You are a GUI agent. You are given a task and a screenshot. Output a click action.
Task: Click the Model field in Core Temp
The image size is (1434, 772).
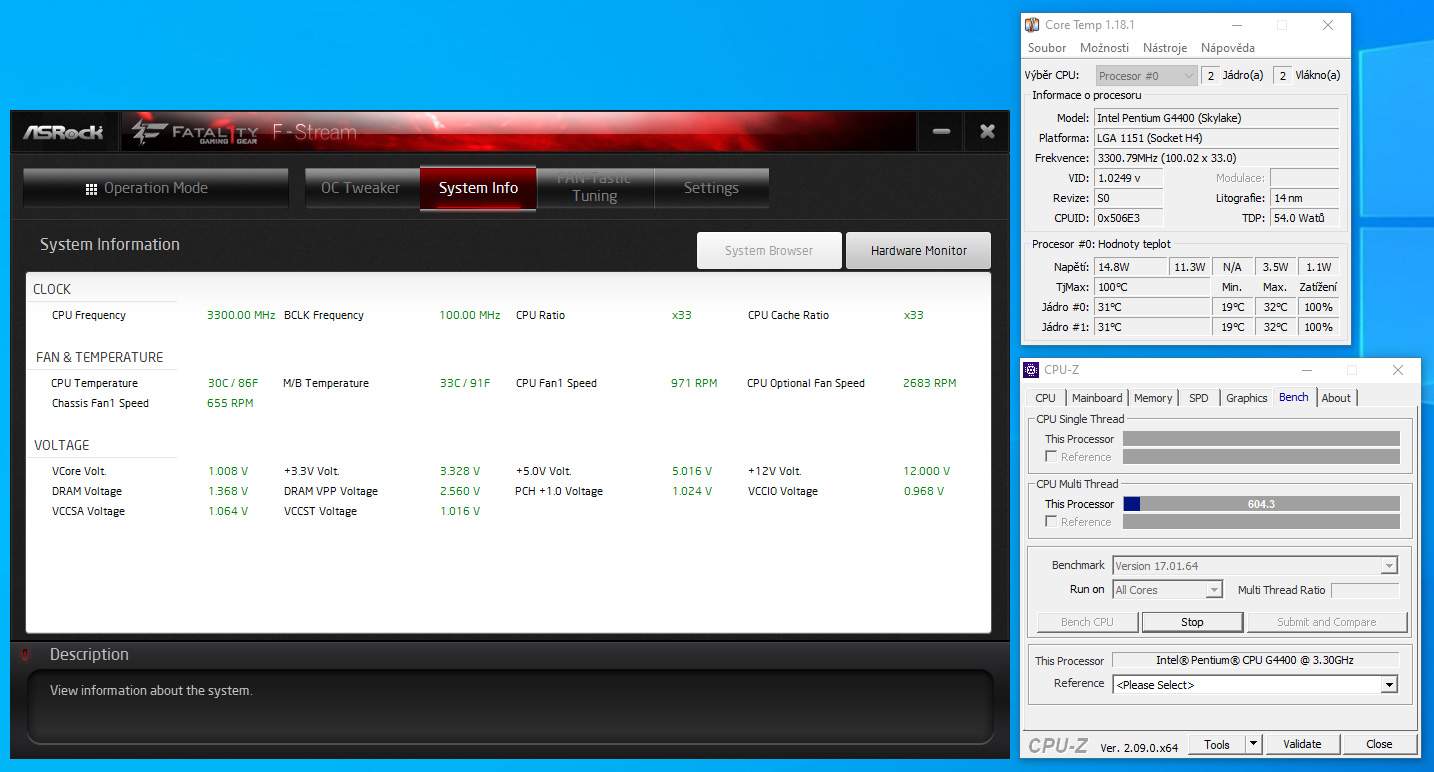(1216, 118)
